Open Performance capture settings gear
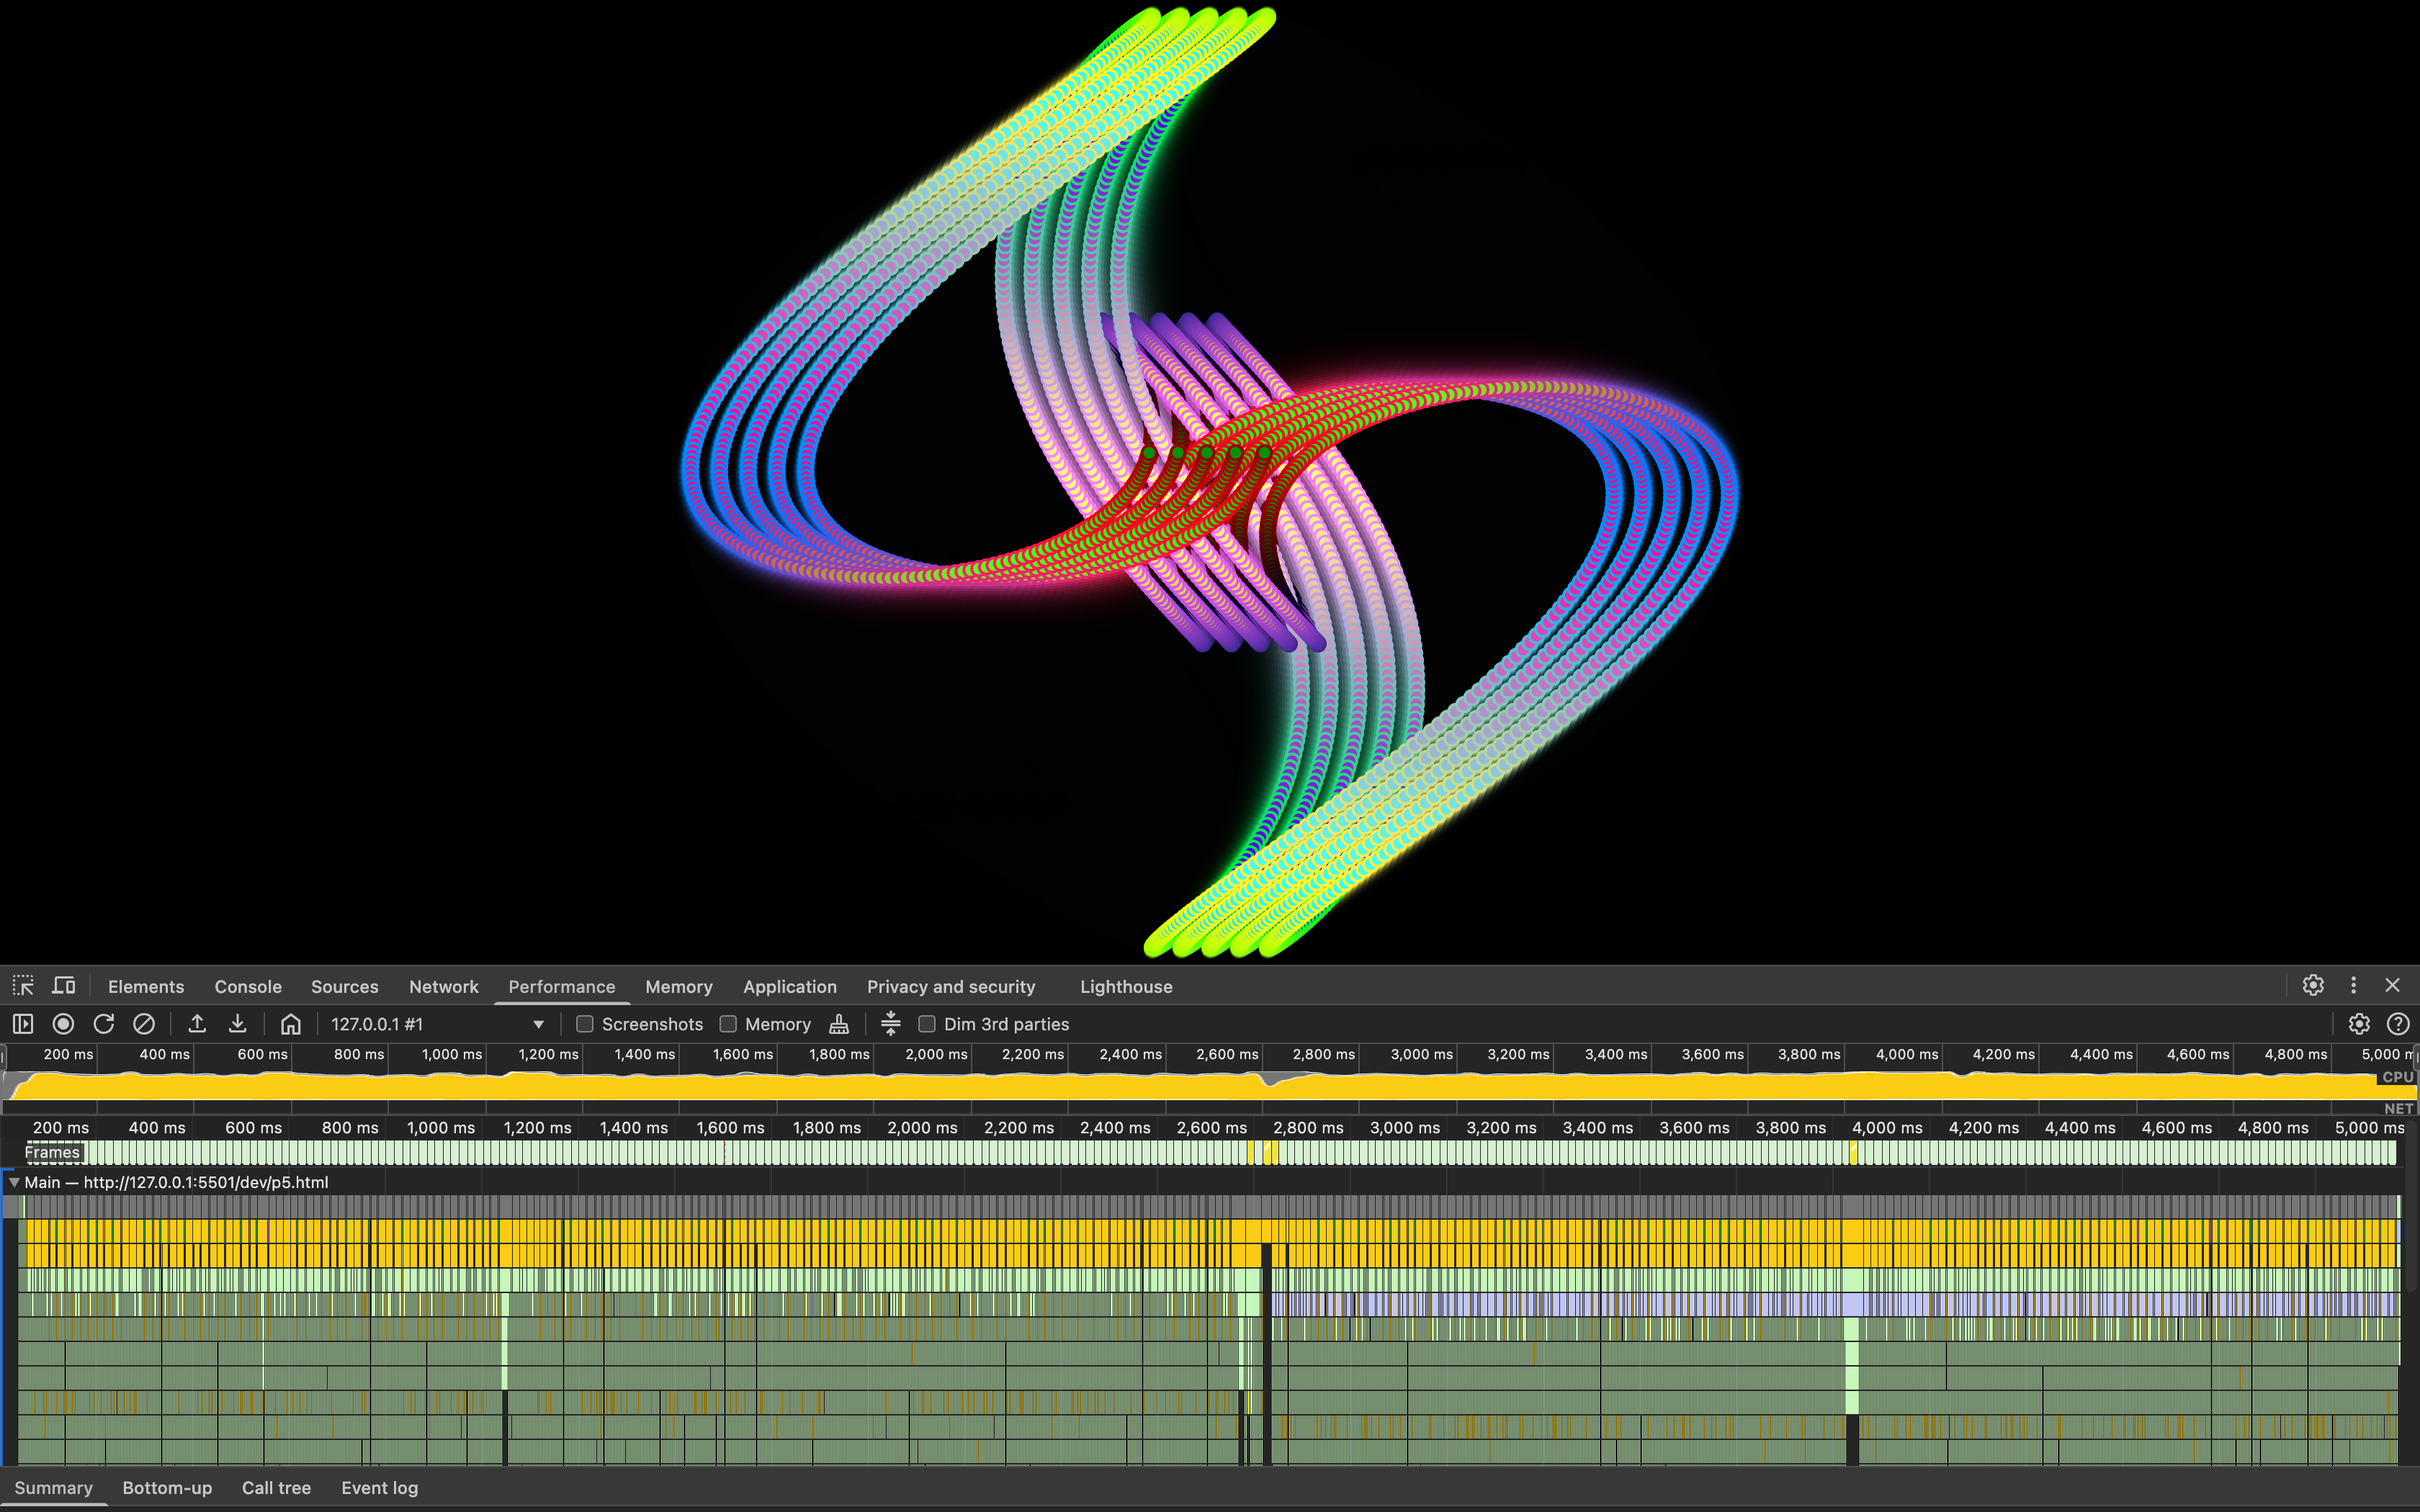The width and height of the screenshot is (2420, 1512). [2359, 1024]
